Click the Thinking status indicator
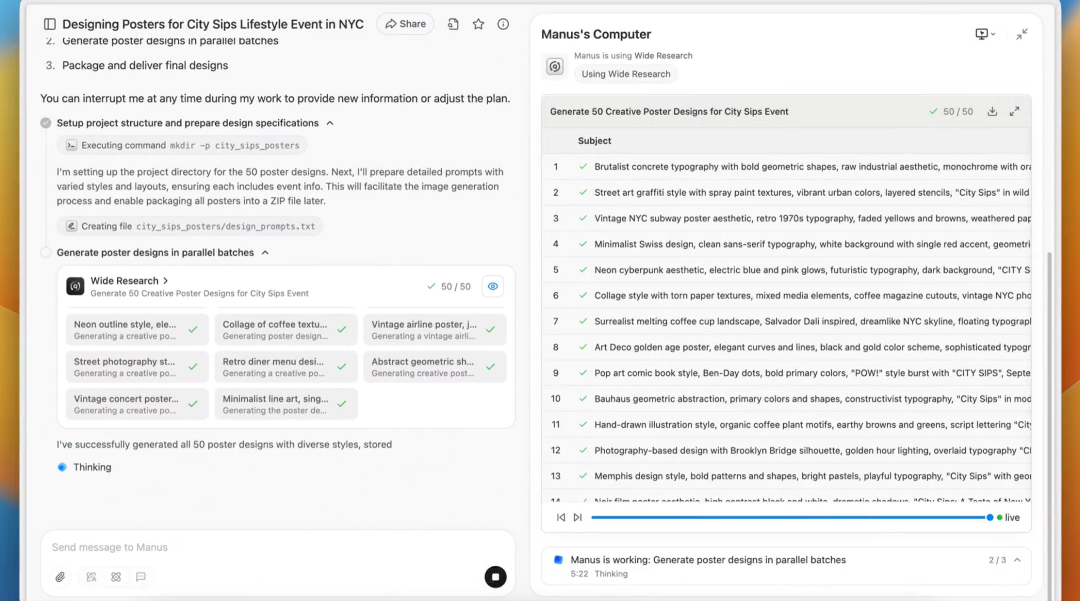The width and height of the screenshot is (1080, 601). (x=84, y=467)
